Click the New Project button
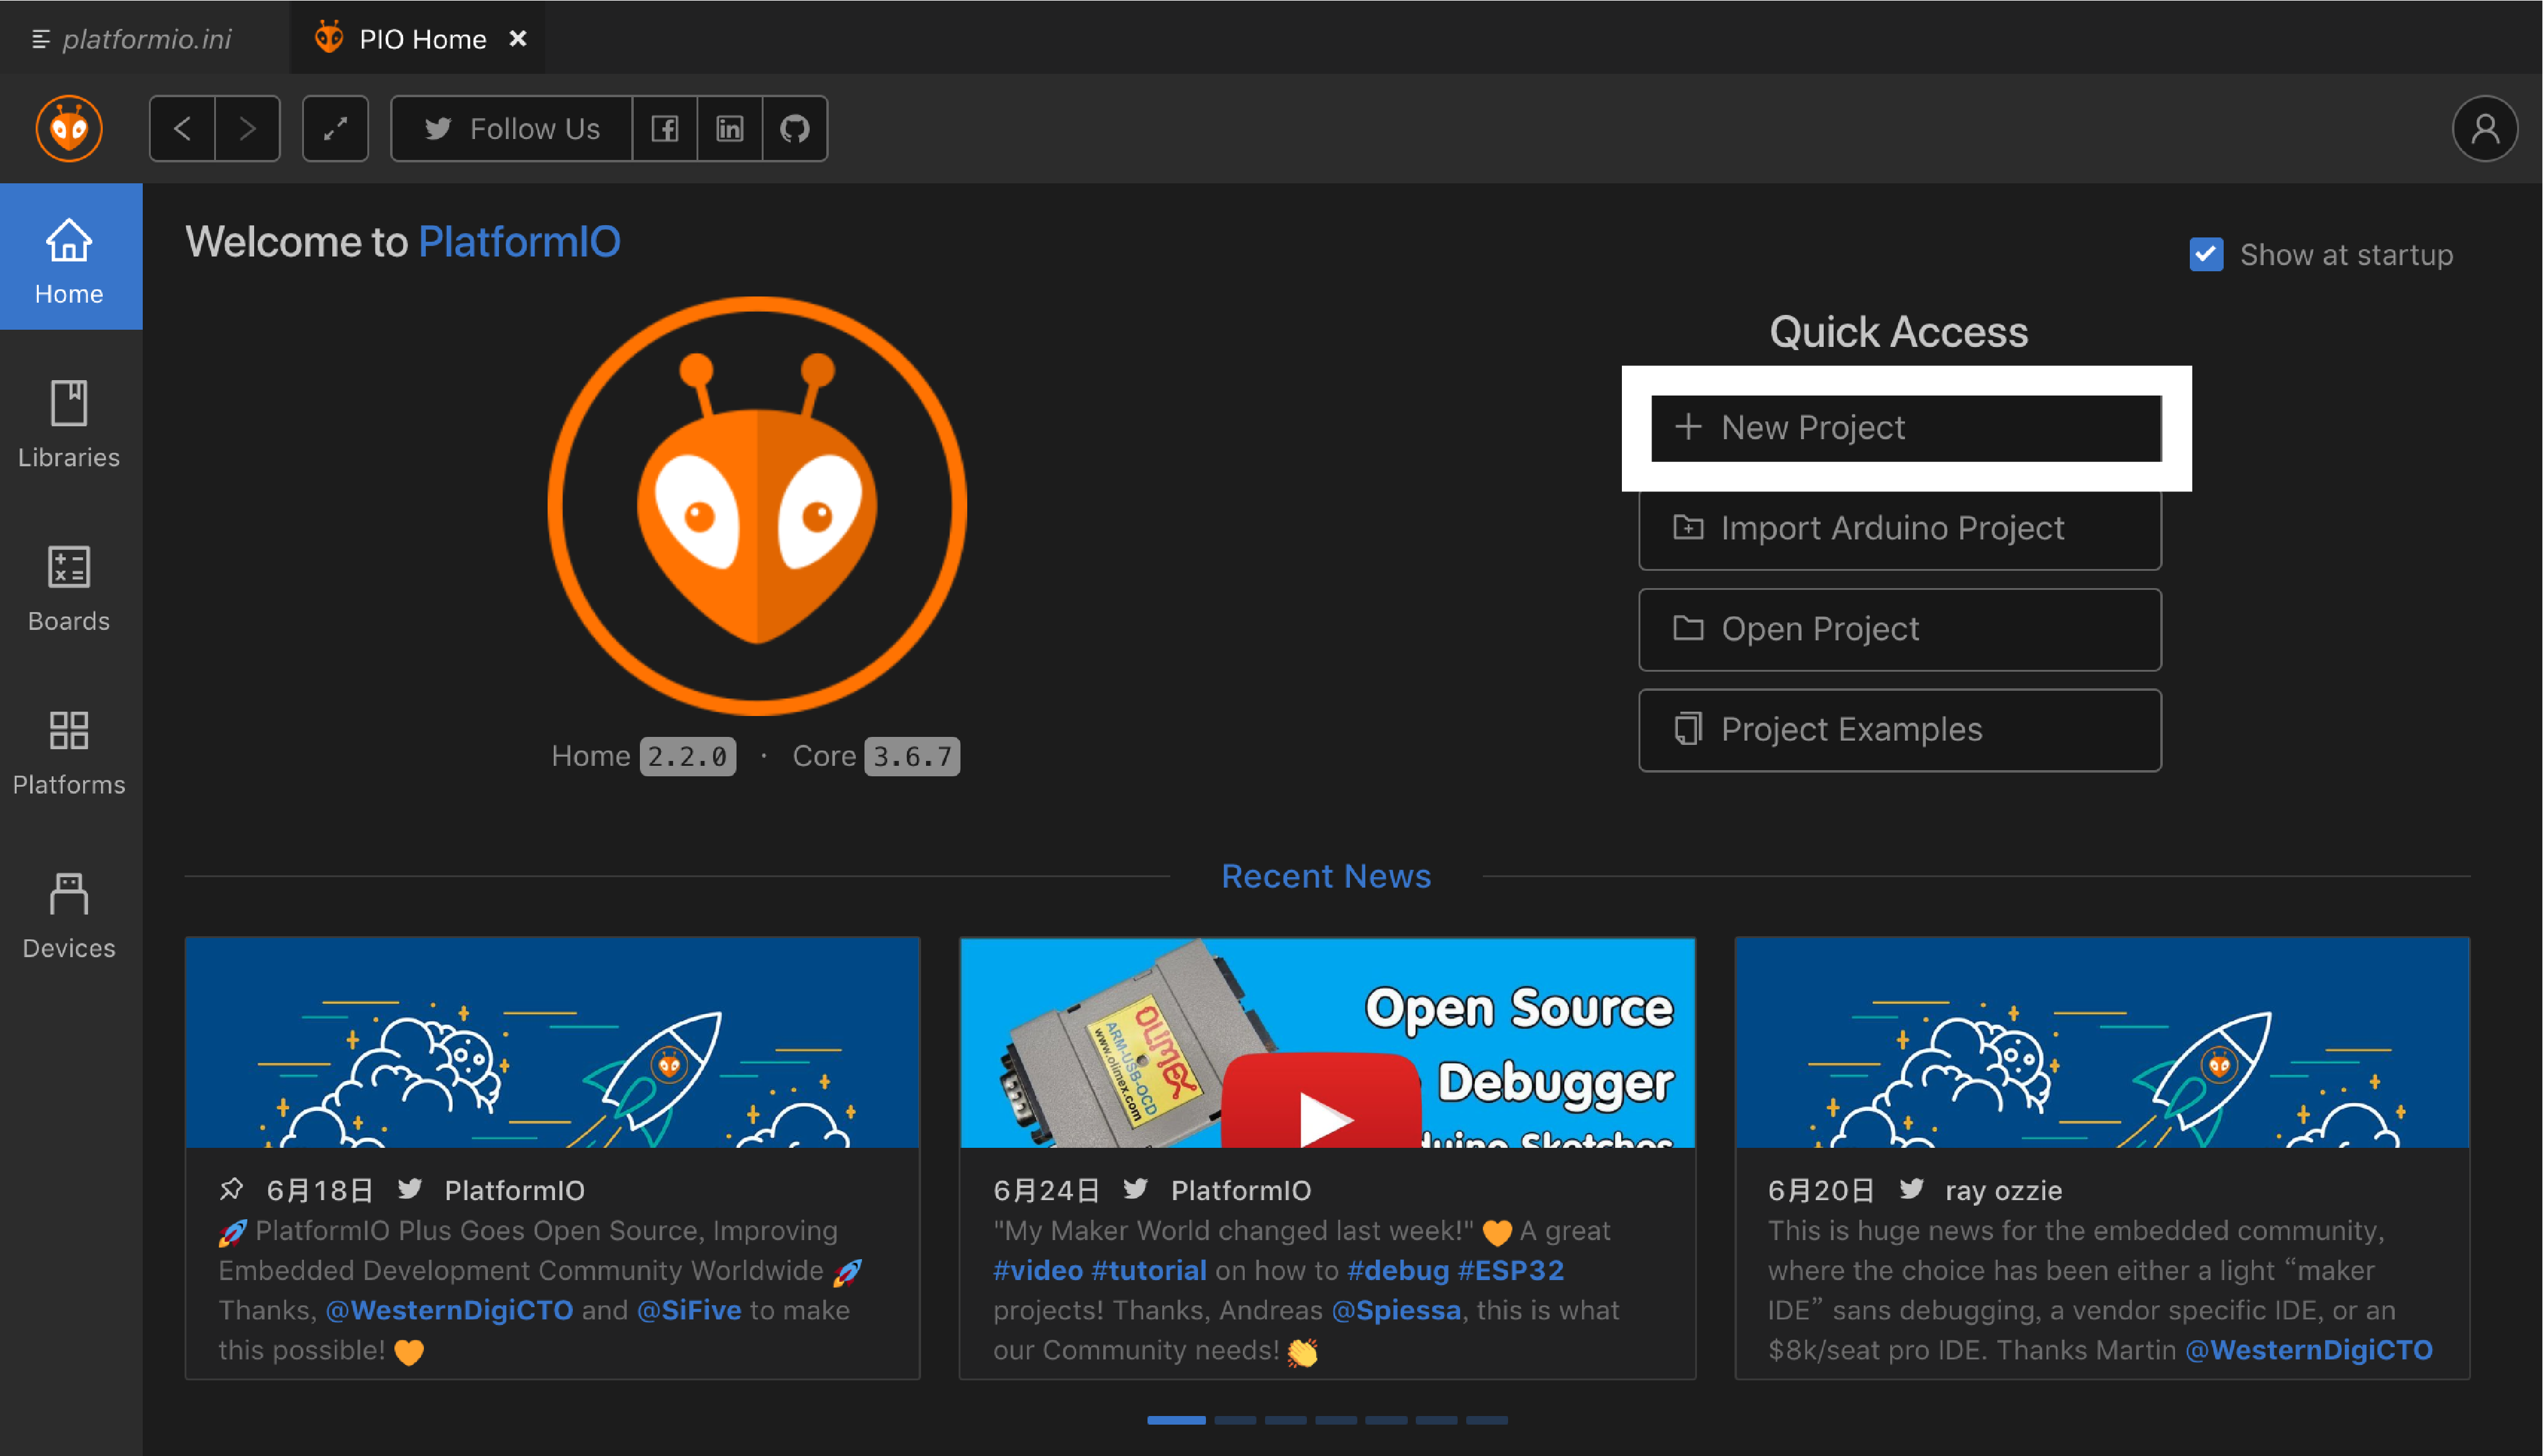 (1905, 428)
